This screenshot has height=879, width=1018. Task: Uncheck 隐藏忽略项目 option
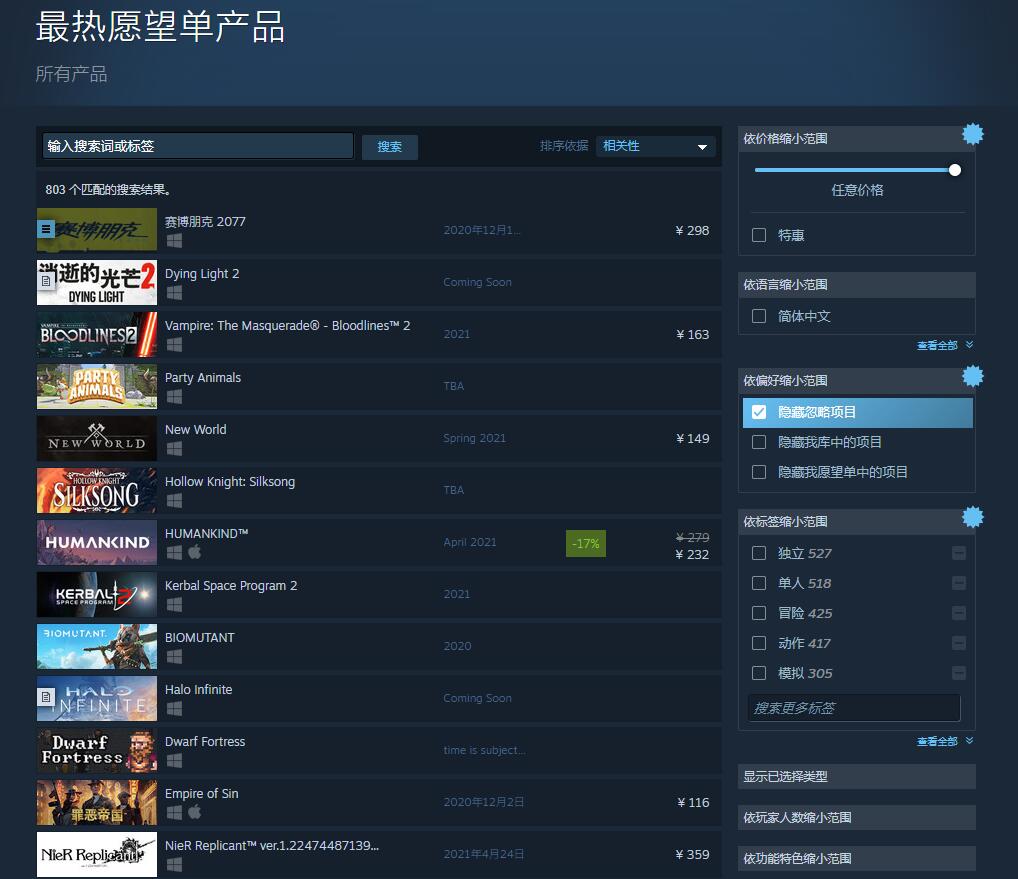coord(758,412)
